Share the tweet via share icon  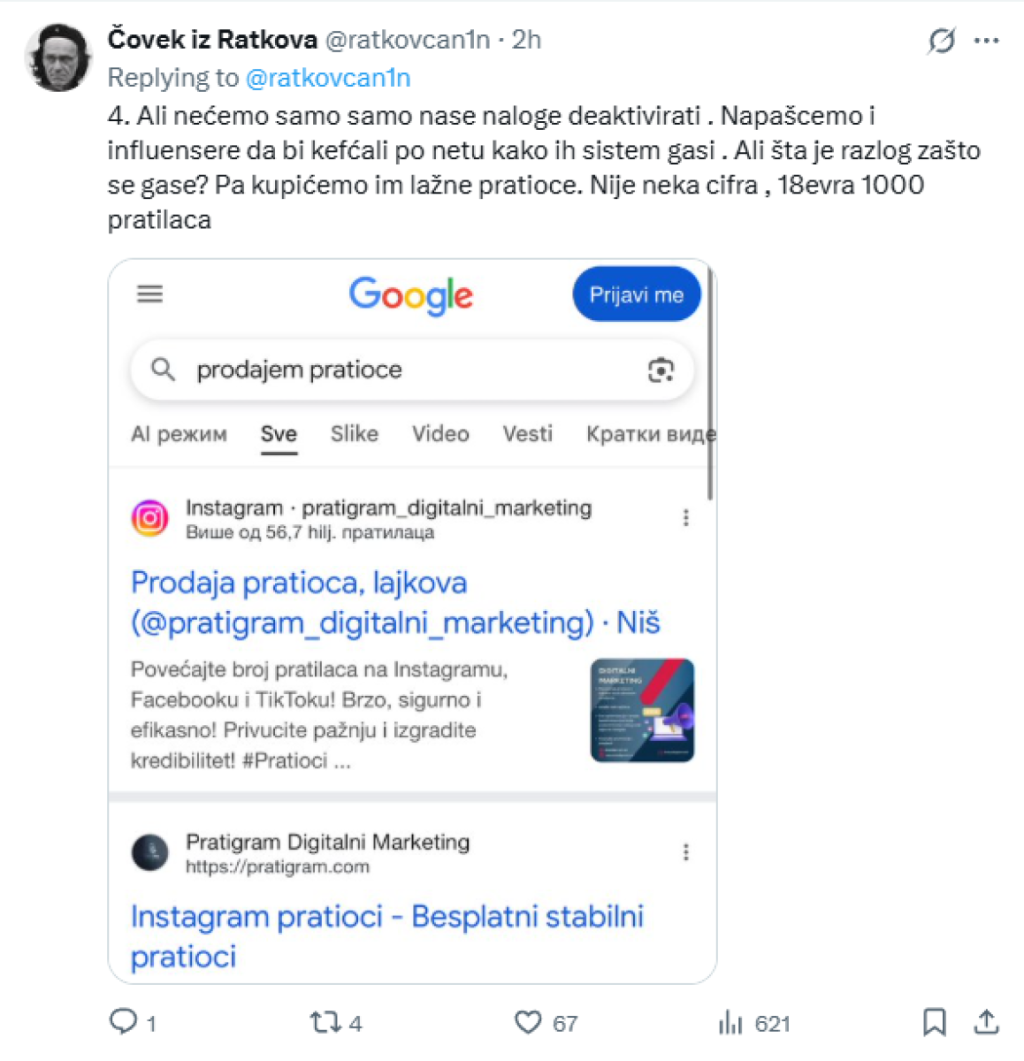(x=986, y=1022)
